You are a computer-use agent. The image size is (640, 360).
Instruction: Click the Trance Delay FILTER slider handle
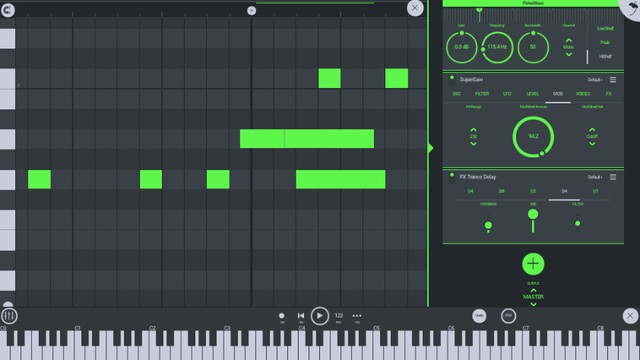(x=578, y=223)
